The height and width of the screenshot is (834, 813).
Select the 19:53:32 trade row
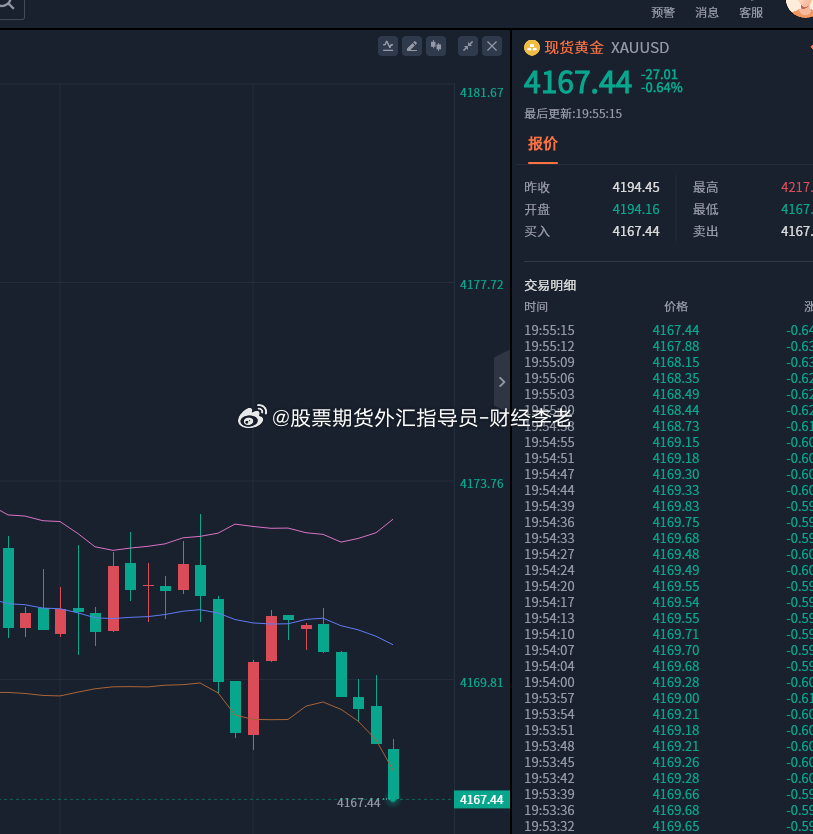click(668, 826)
